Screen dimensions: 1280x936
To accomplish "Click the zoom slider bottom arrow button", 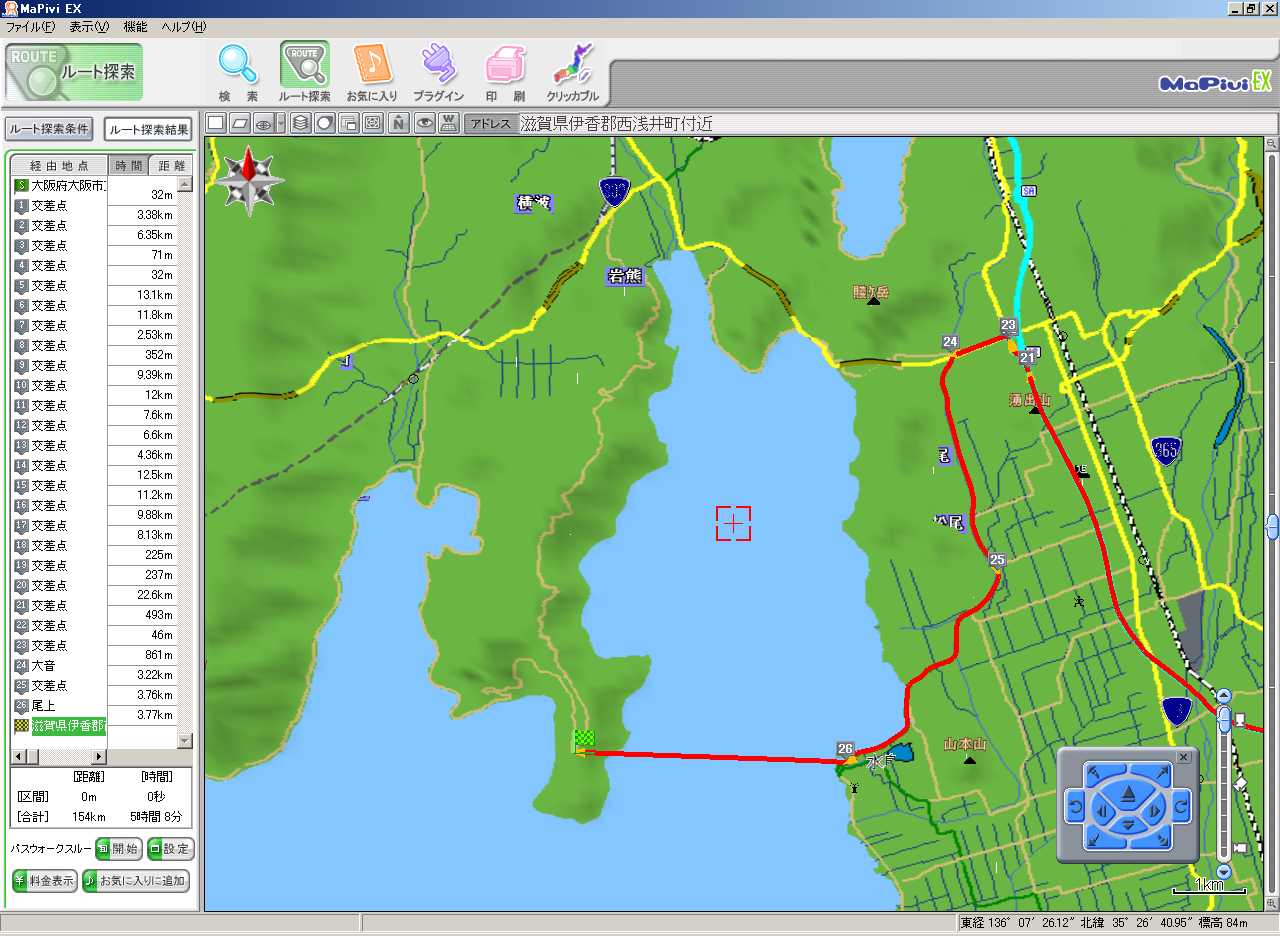I will [x=1223, y=872].
